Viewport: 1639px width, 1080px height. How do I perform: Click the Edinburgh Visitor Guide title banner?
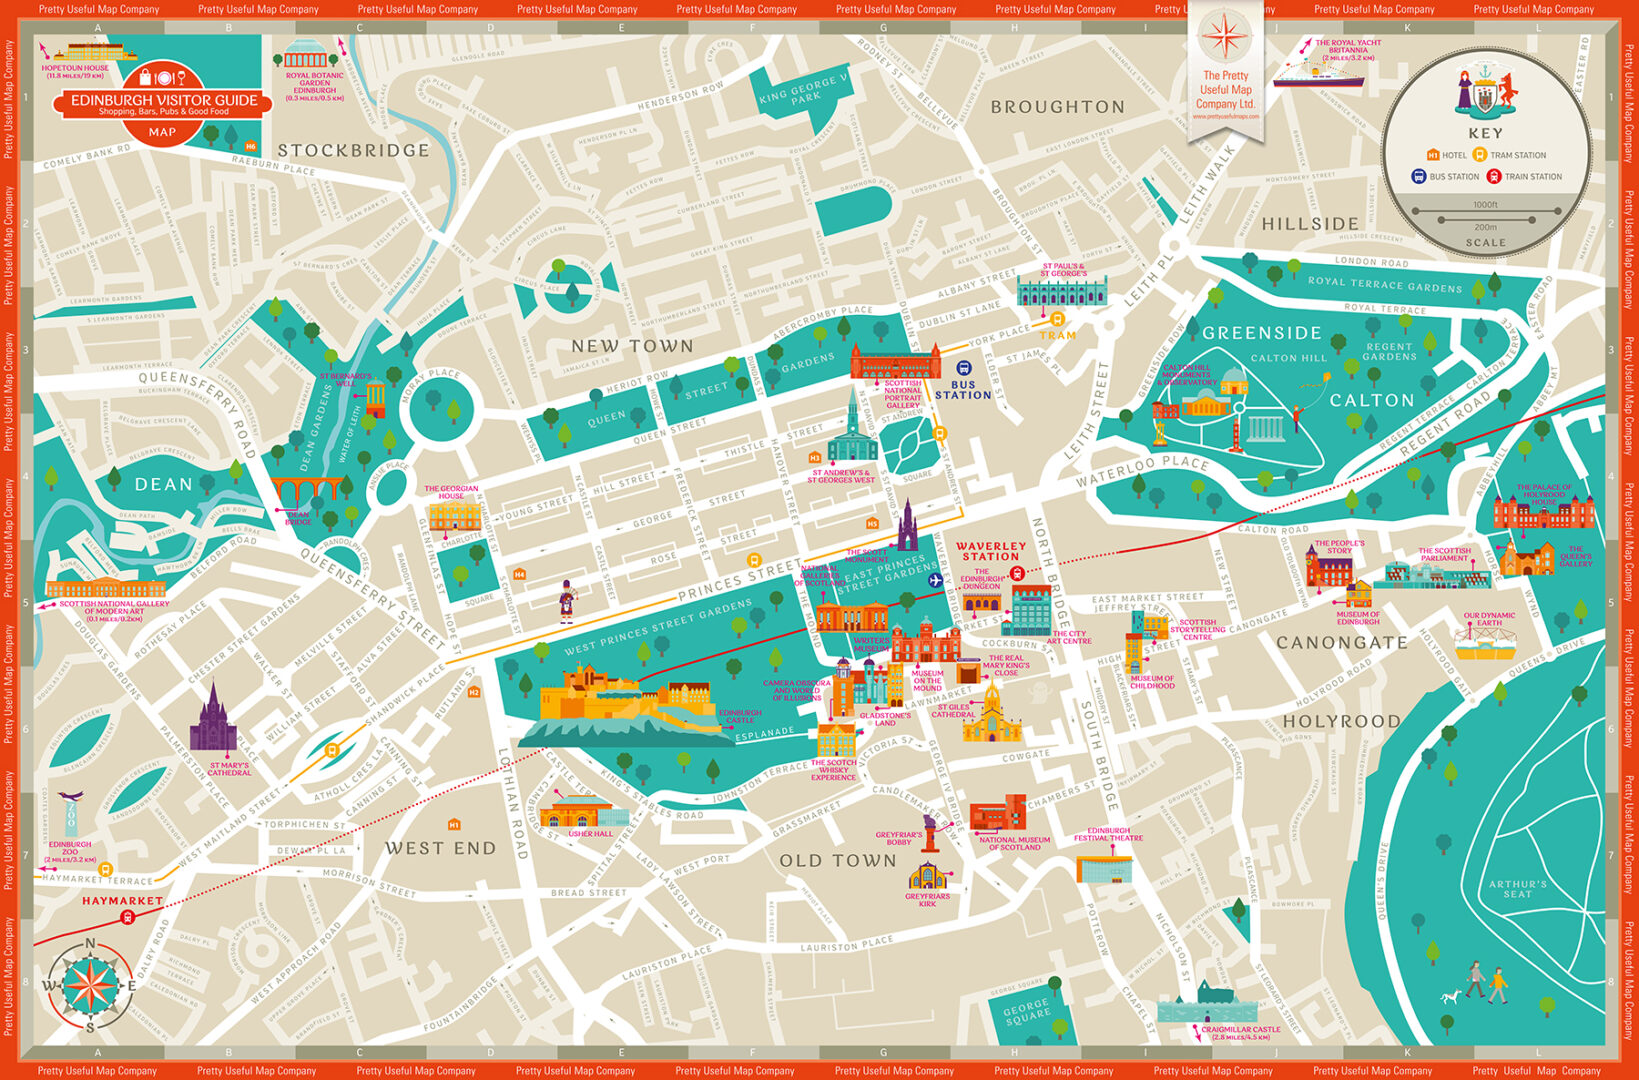pos(163,102)
